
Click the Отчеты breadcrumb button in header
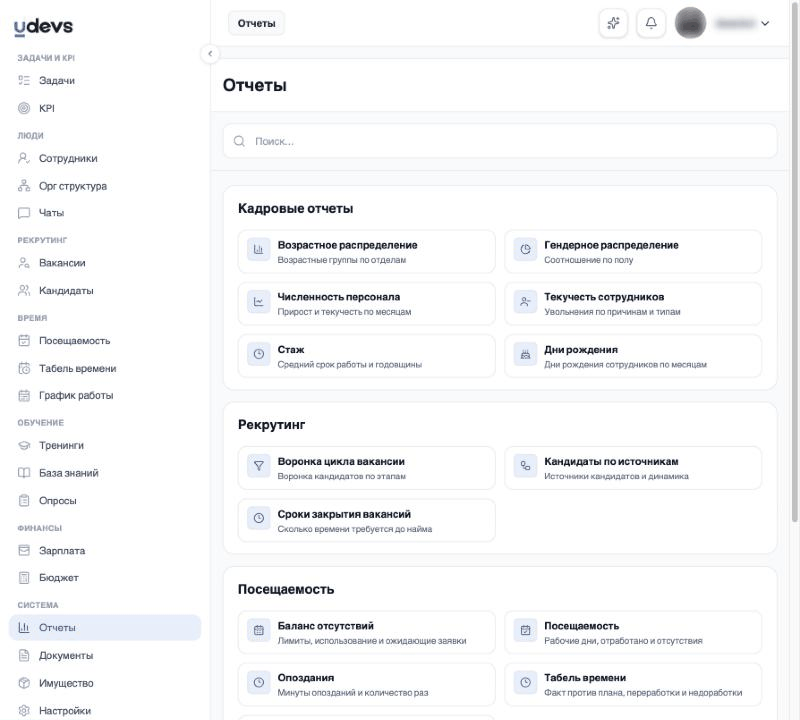click(256, 23)
